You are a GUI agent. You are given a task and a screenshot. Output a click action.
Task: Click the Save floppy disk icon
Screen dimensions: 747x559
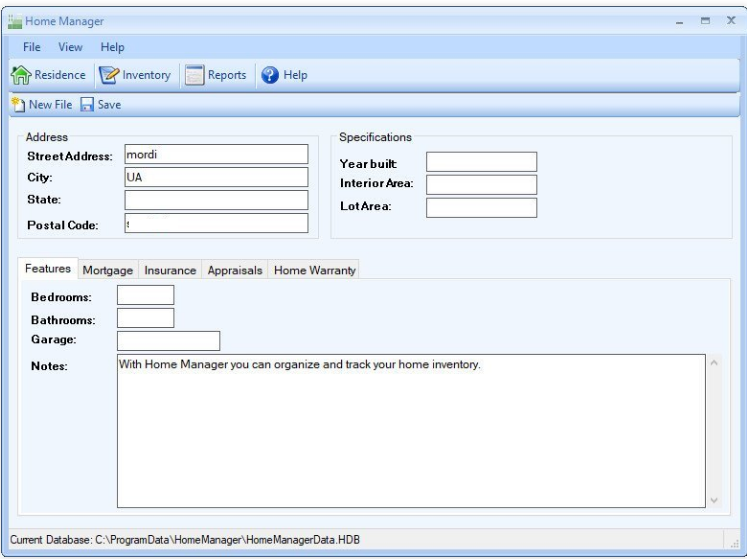point(87,104)
